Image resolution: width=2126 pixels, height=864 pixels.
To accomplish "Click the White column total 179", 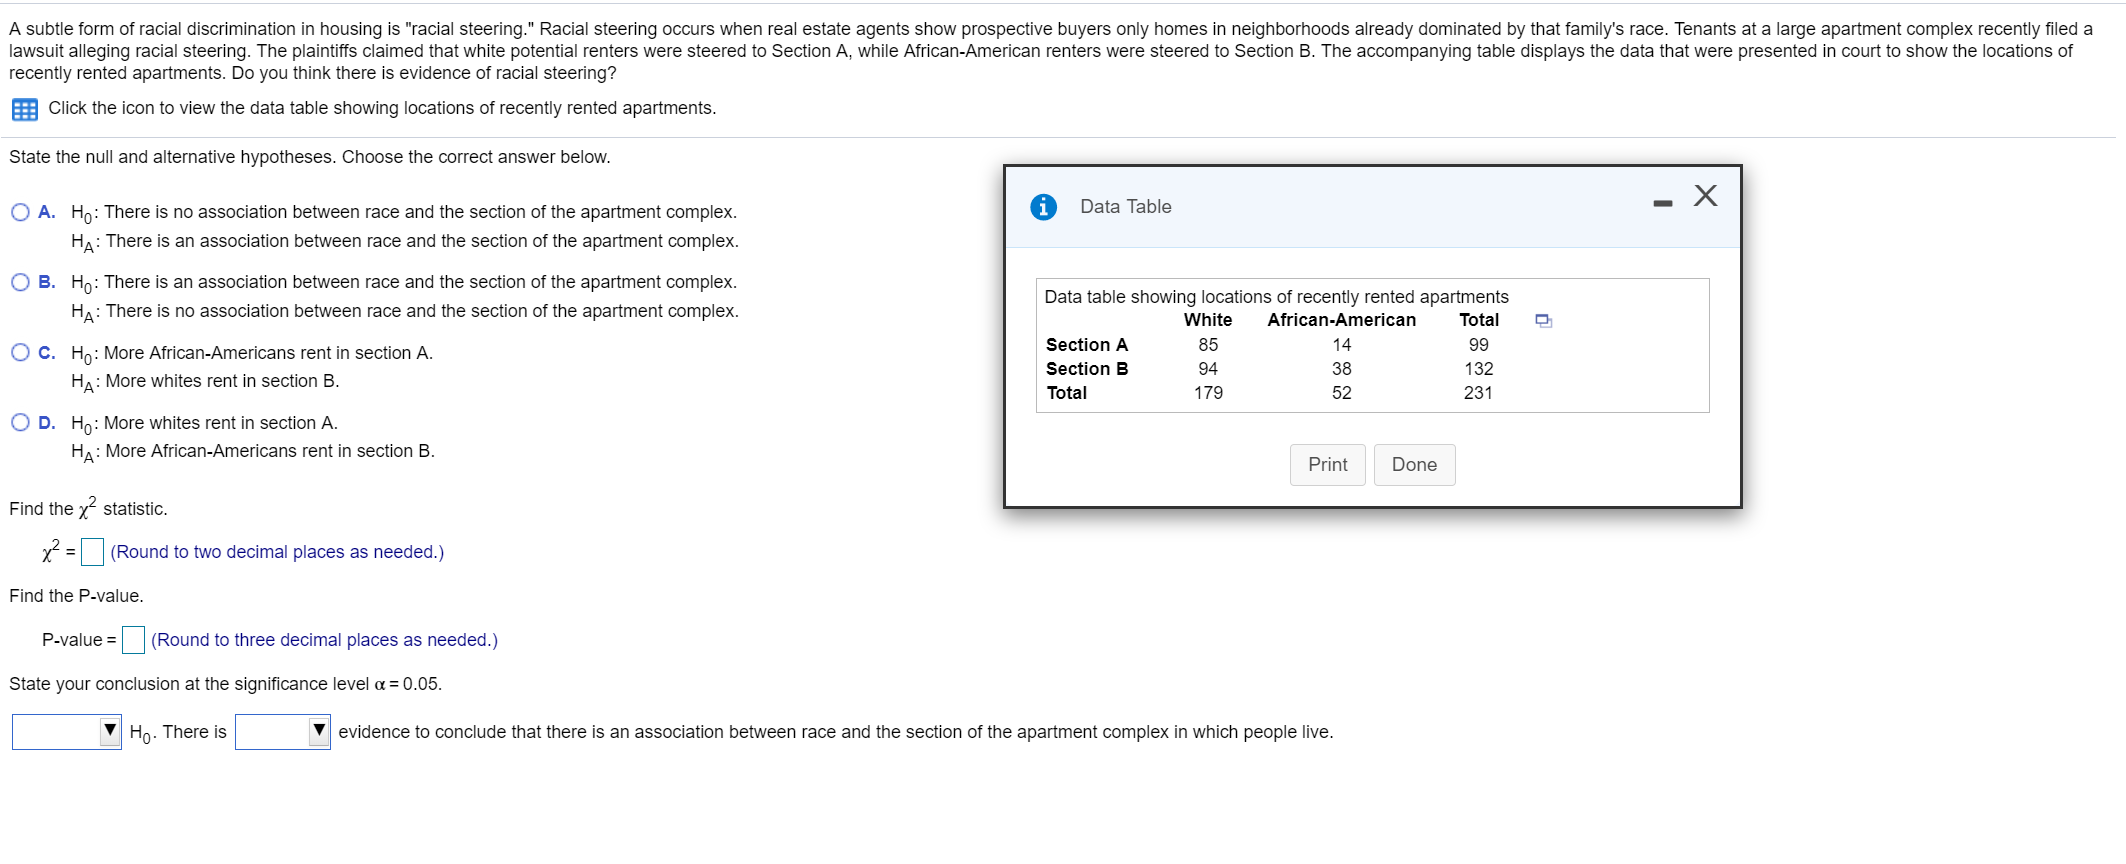I will click(1208, 393).
